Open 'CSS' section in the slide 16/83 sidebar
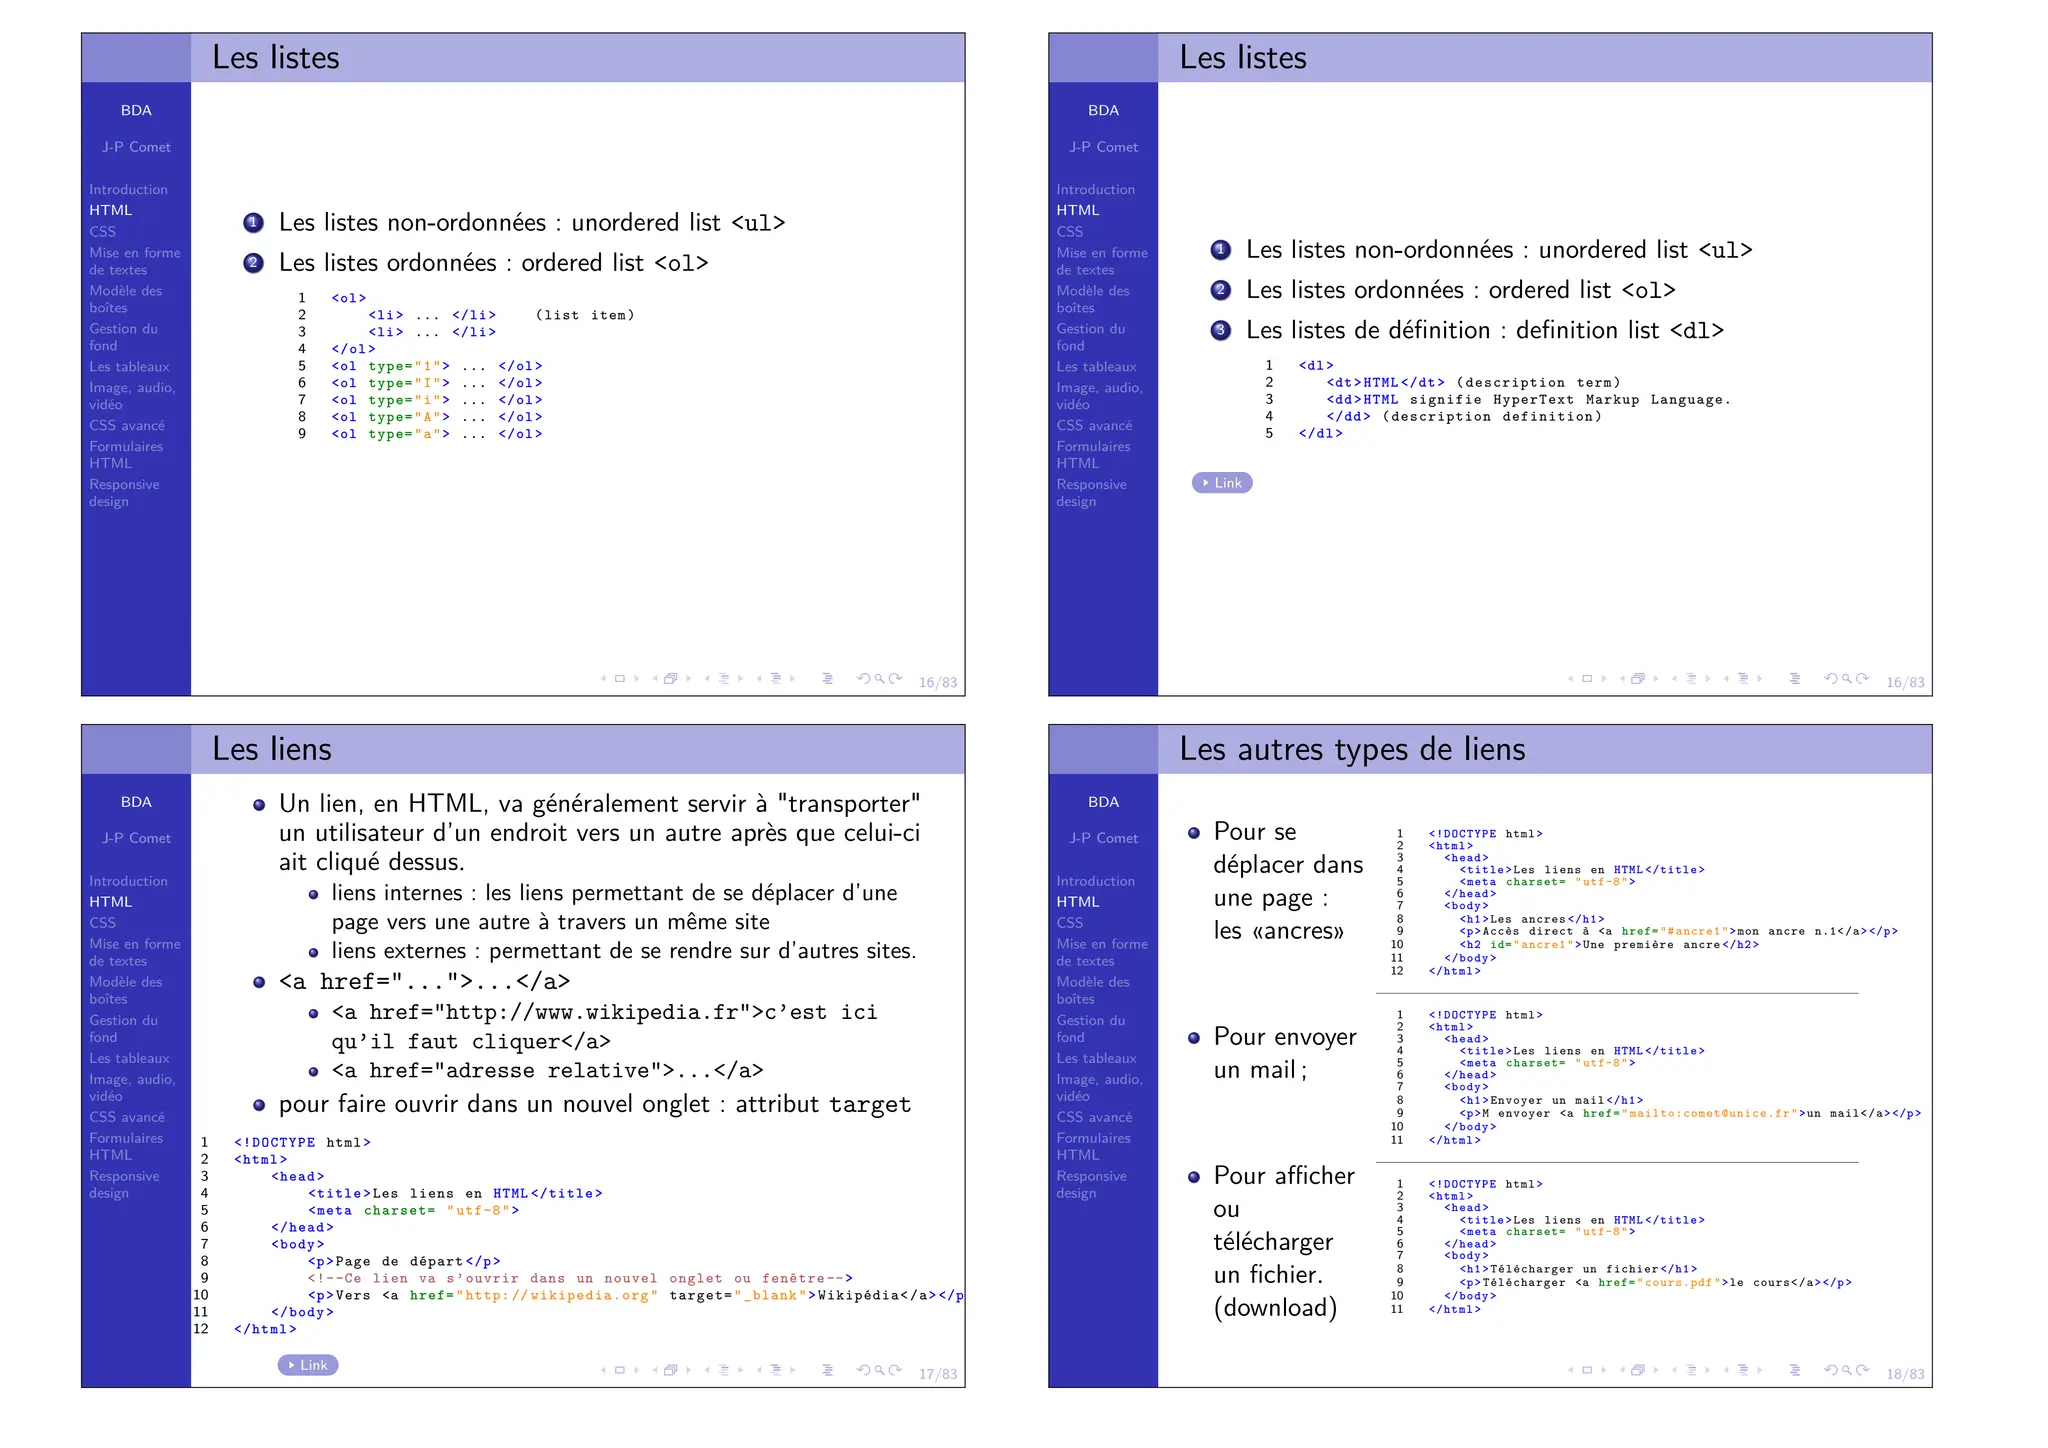The width and height of the screenshot is (2048, 1448). pos(102,231)
